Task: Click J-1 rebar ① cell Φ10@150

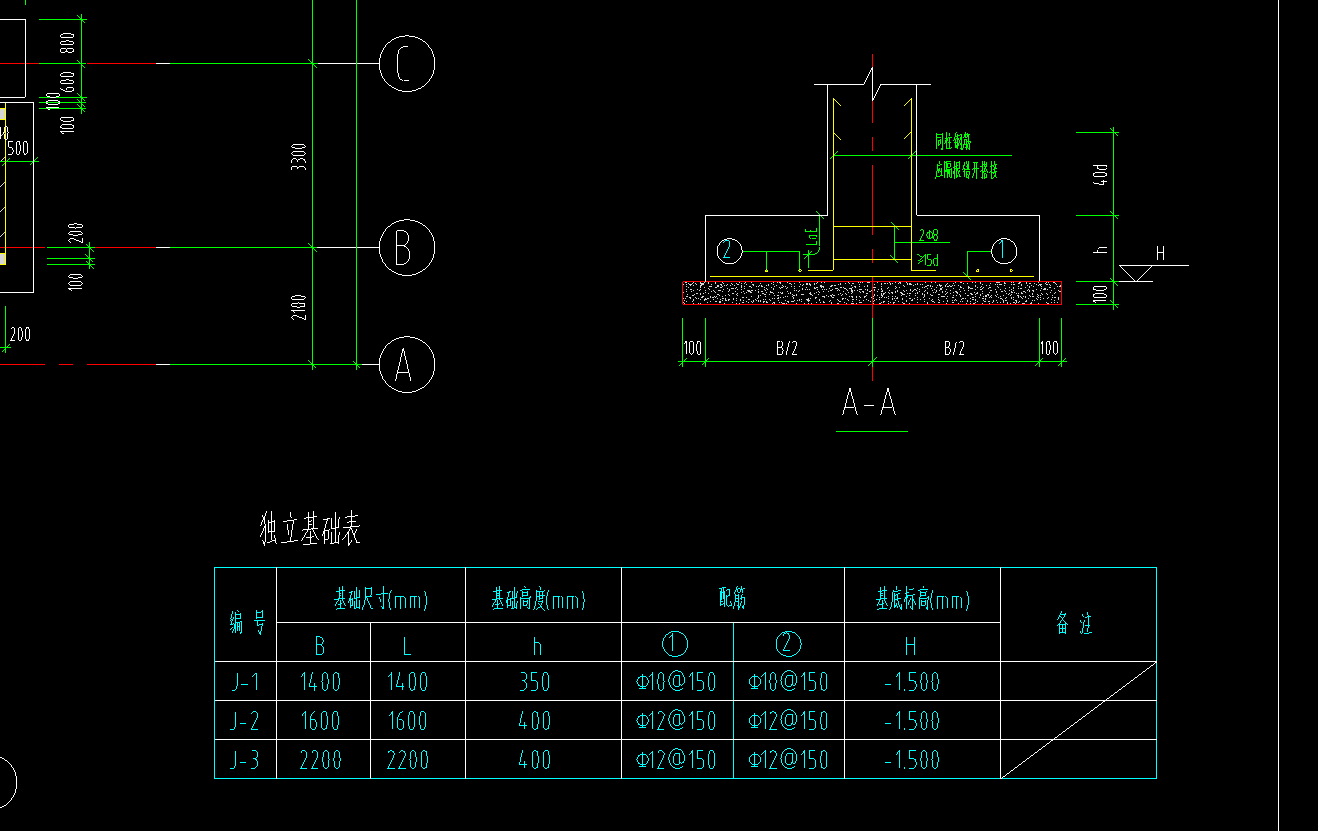Action: [677, 683]
